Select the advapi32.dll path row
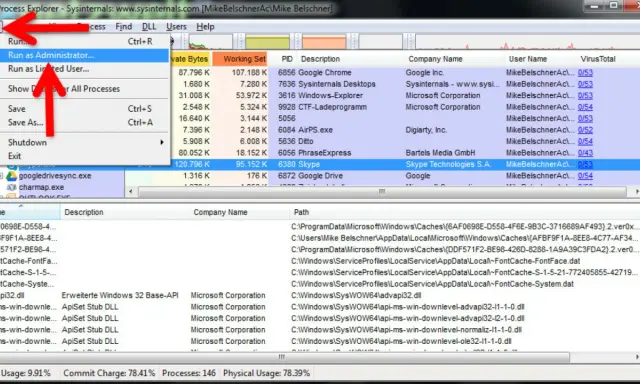Viewport: 640px width, 384px height. click(356, 295)
